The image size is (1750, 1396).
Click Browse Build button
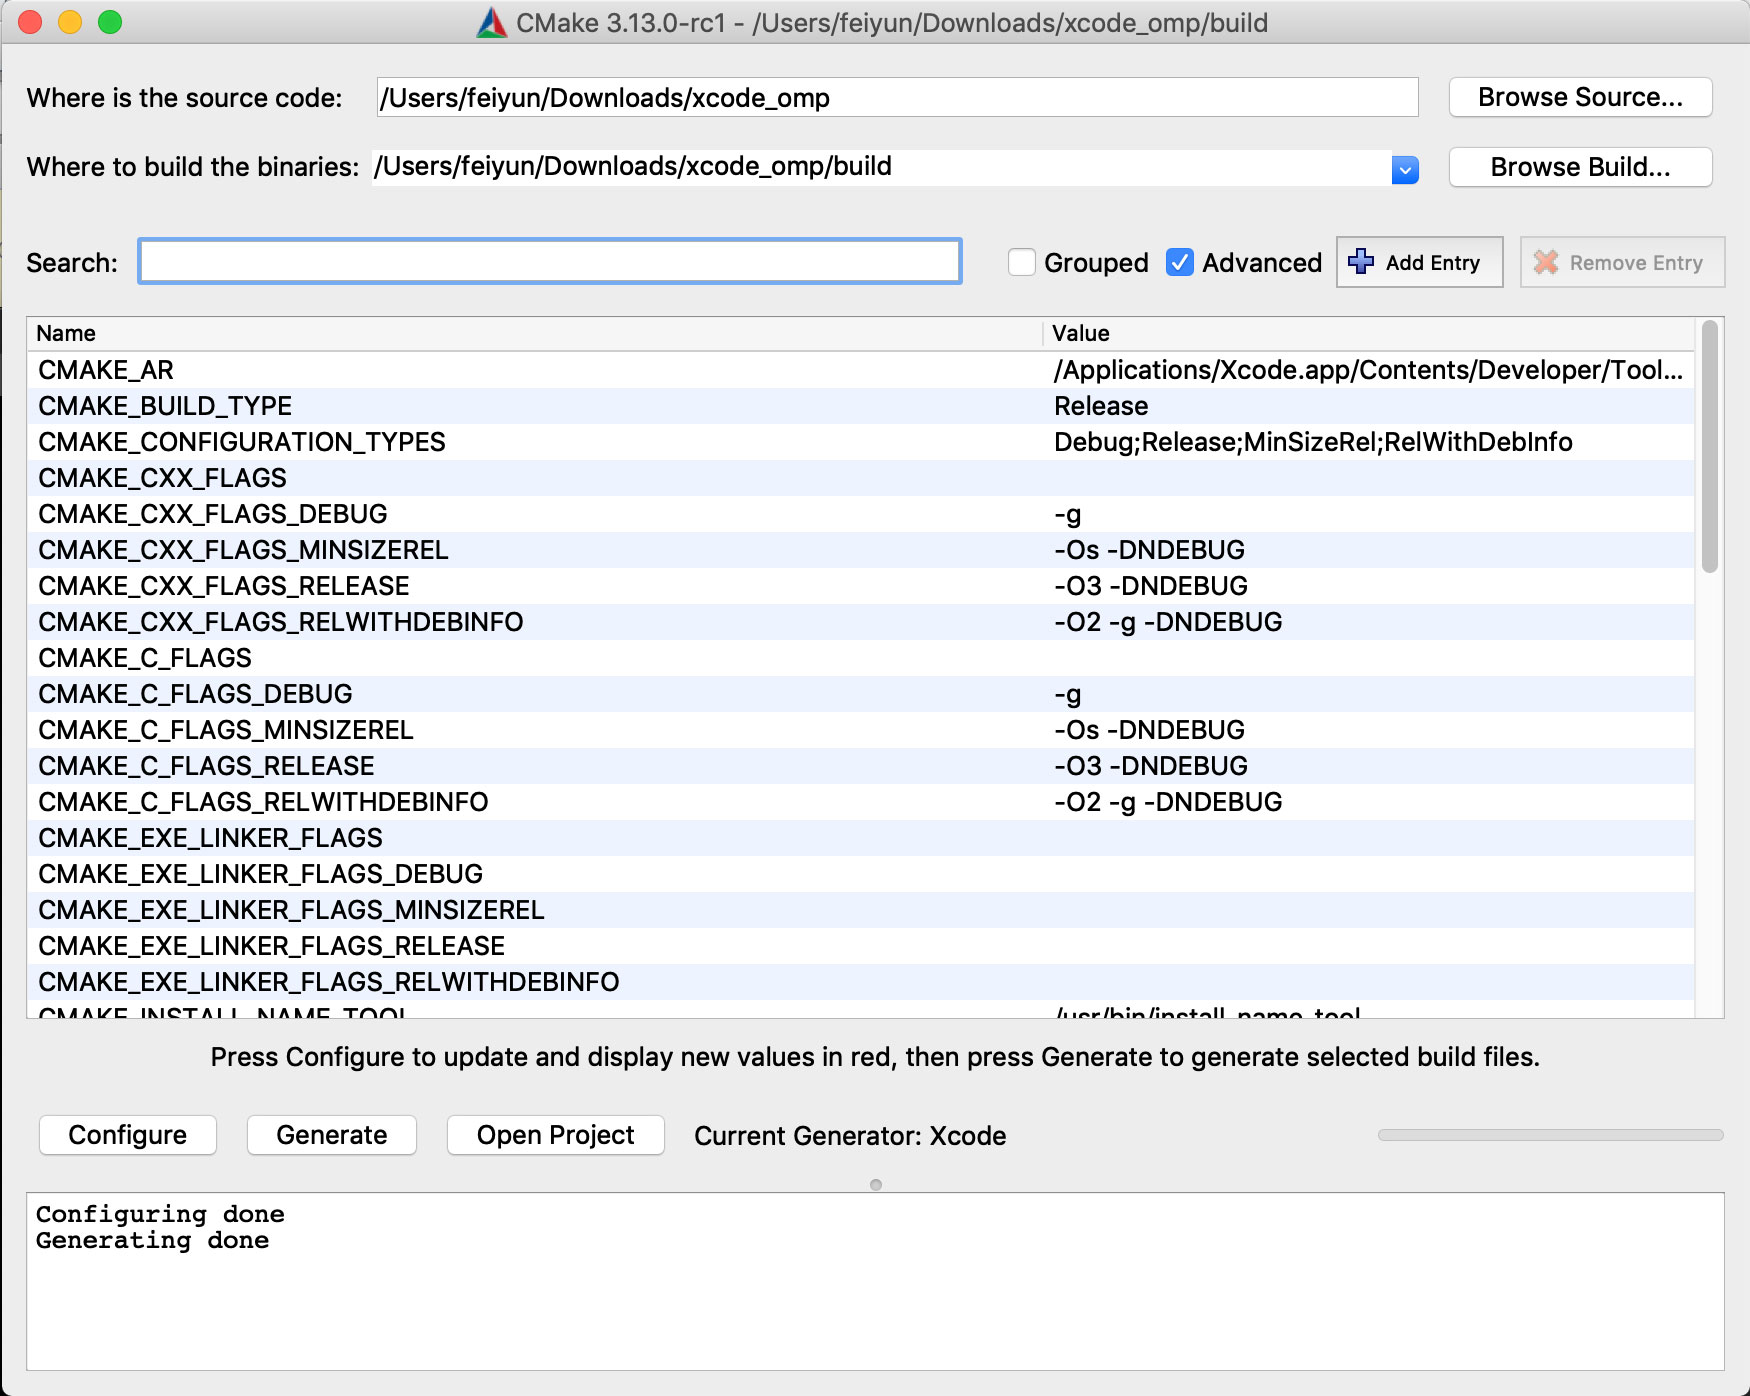[1580, 167]
